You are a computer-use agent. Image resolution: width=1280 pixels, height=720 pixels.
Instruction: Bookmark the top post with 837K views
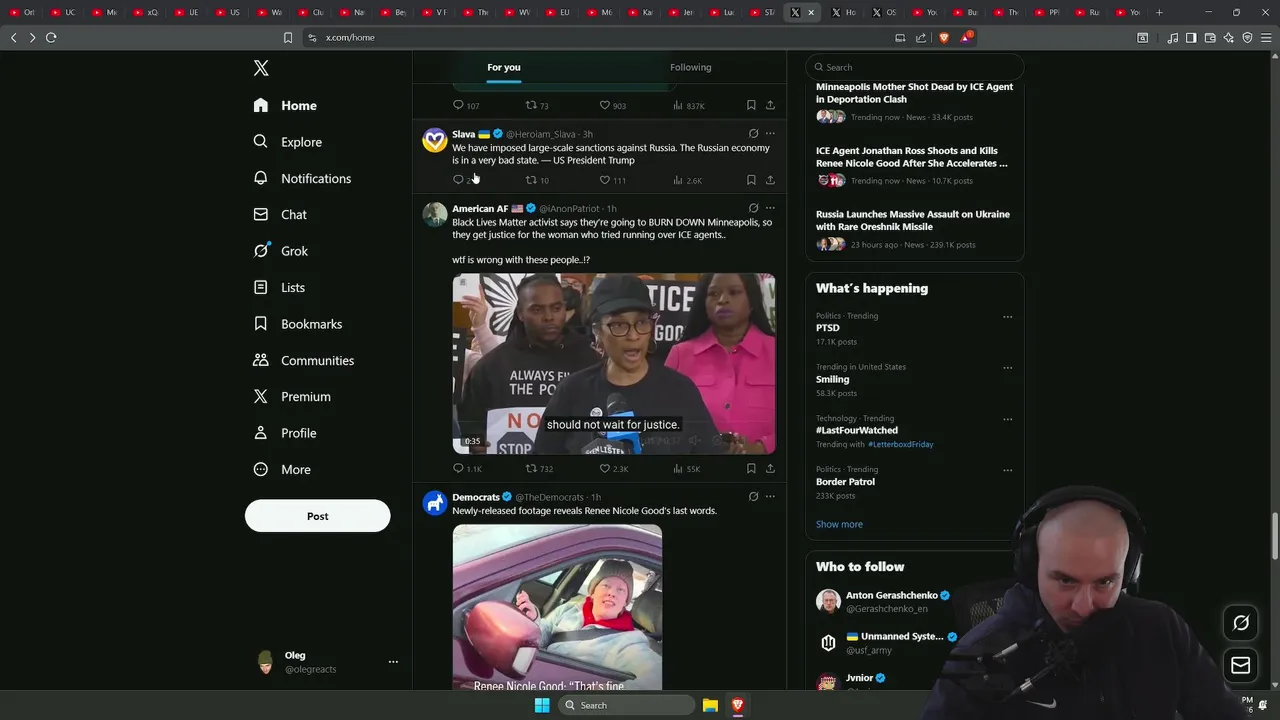click(751, 105)
